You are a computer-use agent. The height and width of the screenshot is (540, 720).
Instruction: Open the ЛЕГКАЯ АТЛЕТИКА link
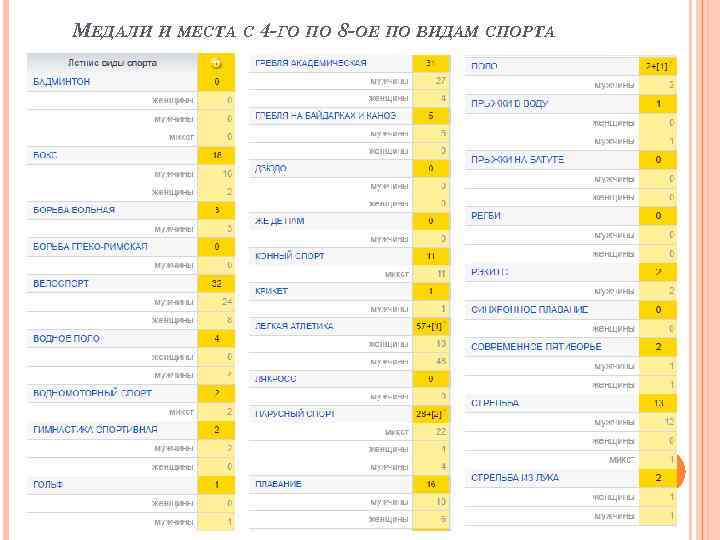pyautogui.click(x=298, y=326)
